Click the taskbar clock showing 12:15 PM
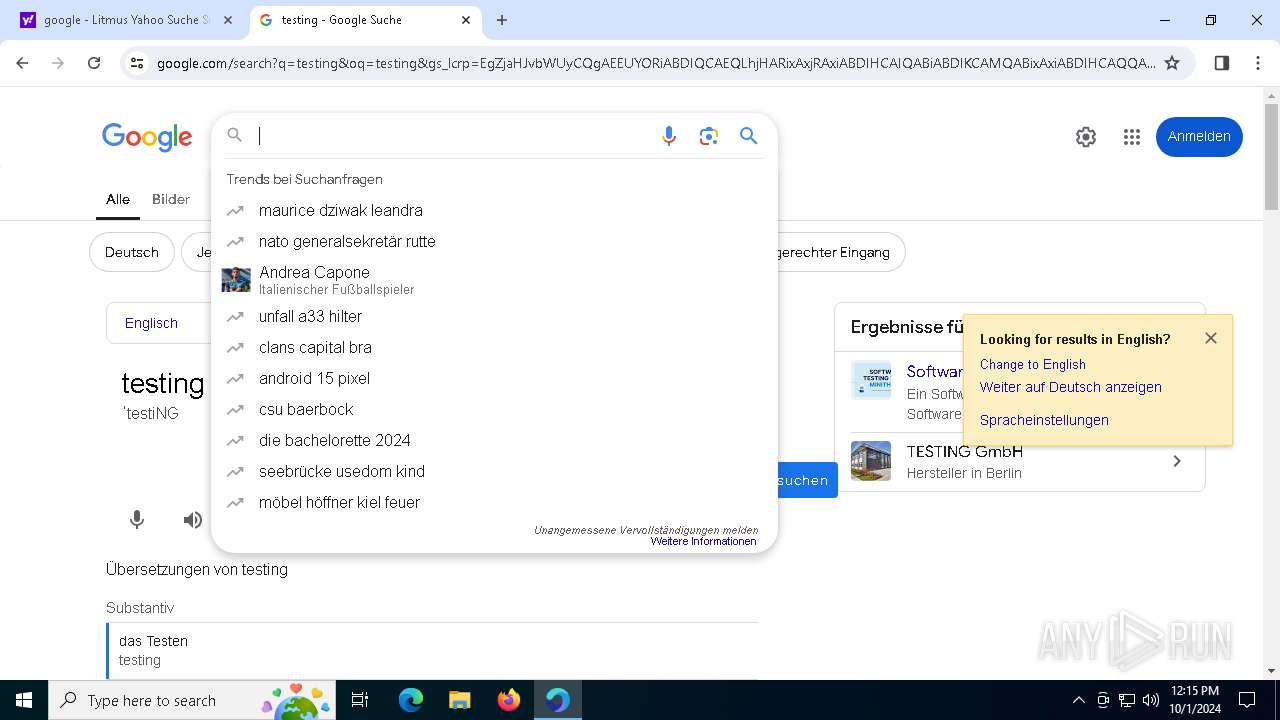1280x720 pixels. point(1194,700)
